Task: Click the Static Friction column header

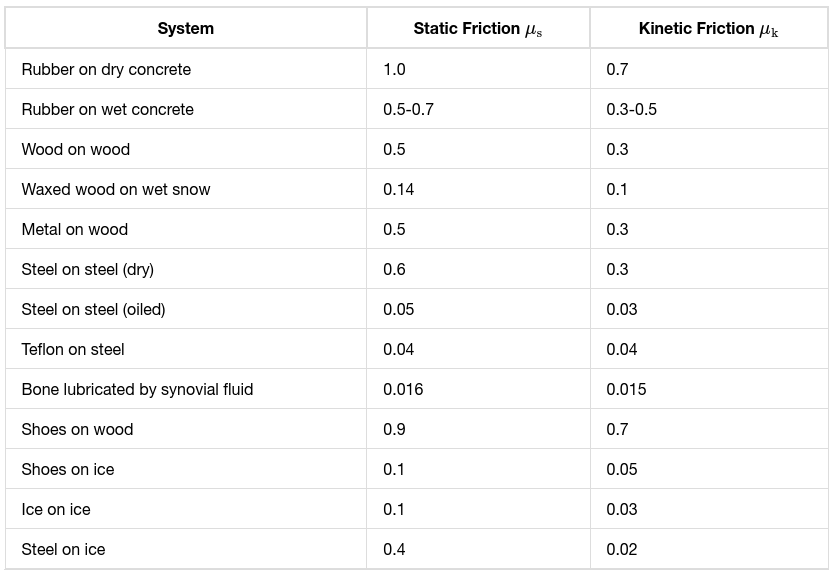Action: click(x=477, y=28)
